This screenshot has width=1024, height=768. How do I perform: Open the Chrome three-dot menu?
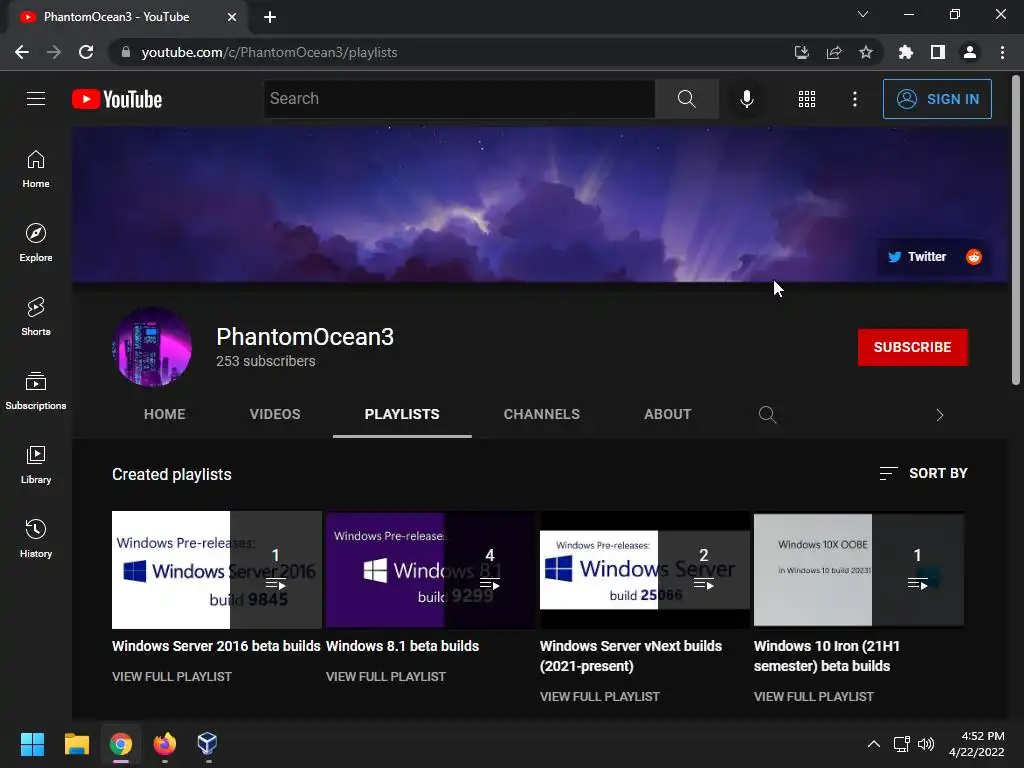(x=1002, y=52)
